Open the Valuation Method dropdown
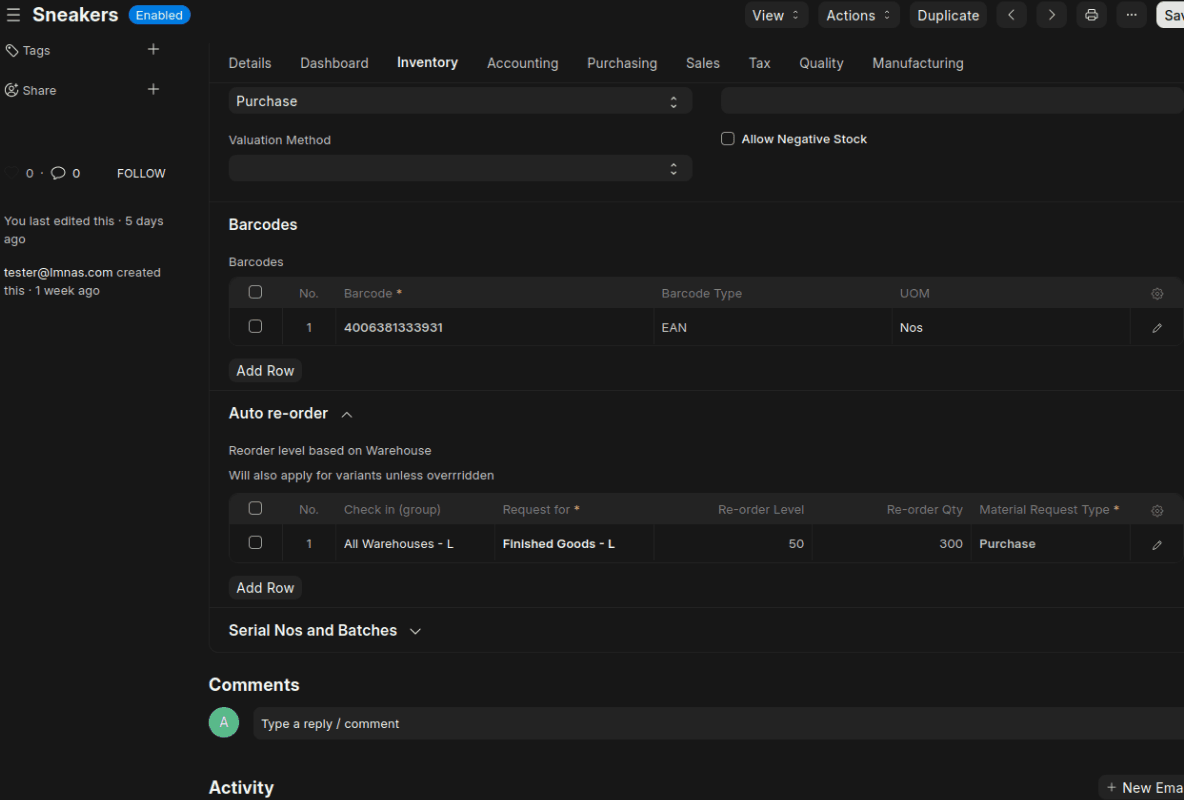Screen dimensions: 1184x800 click(x=460, y=167)
